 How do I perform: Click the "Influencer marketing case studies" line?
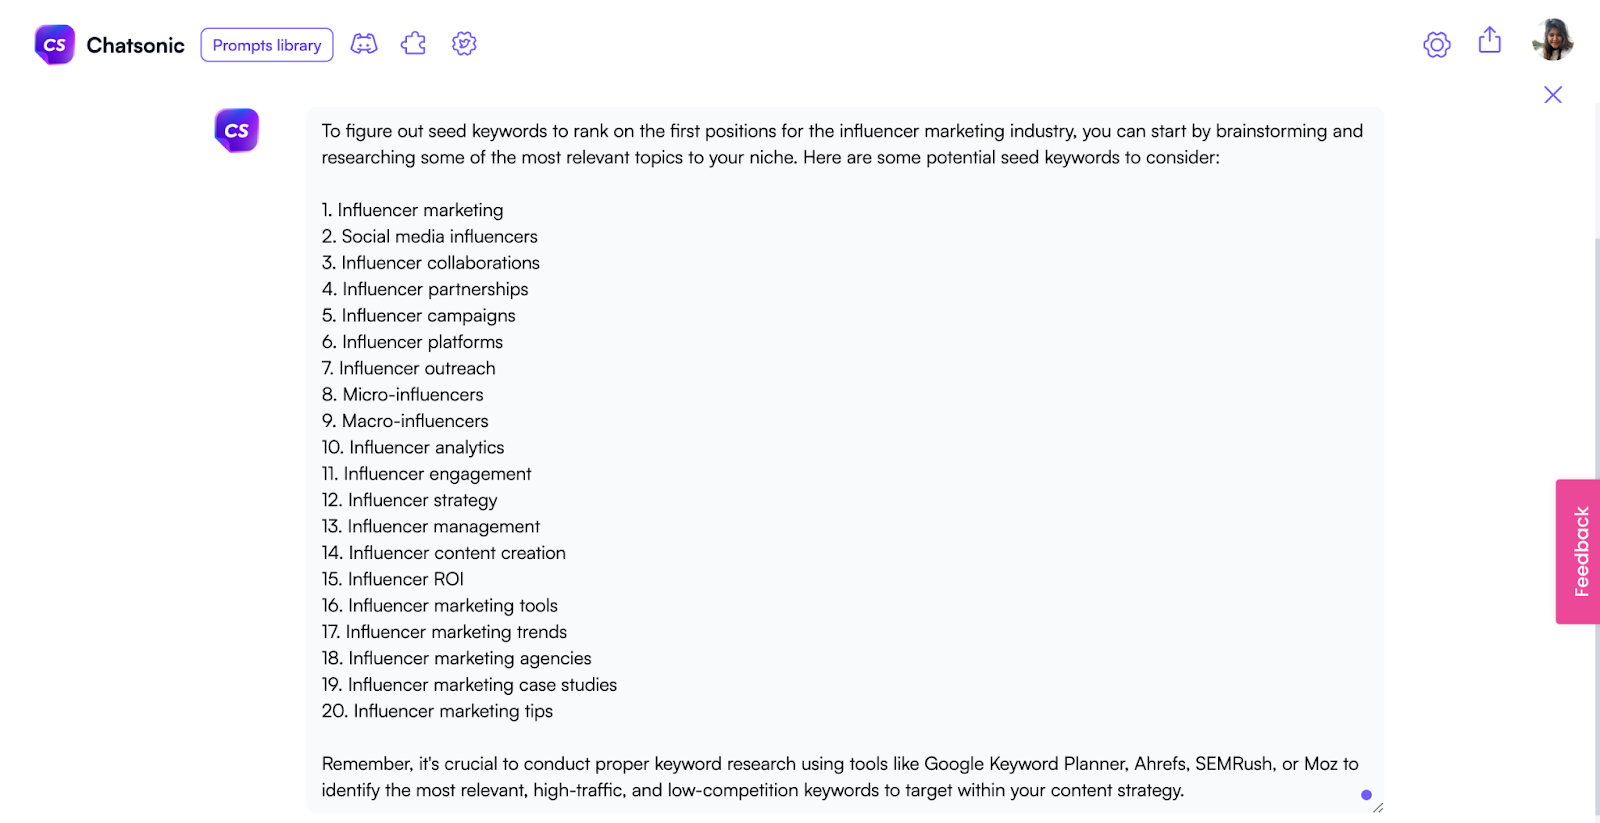470,685
